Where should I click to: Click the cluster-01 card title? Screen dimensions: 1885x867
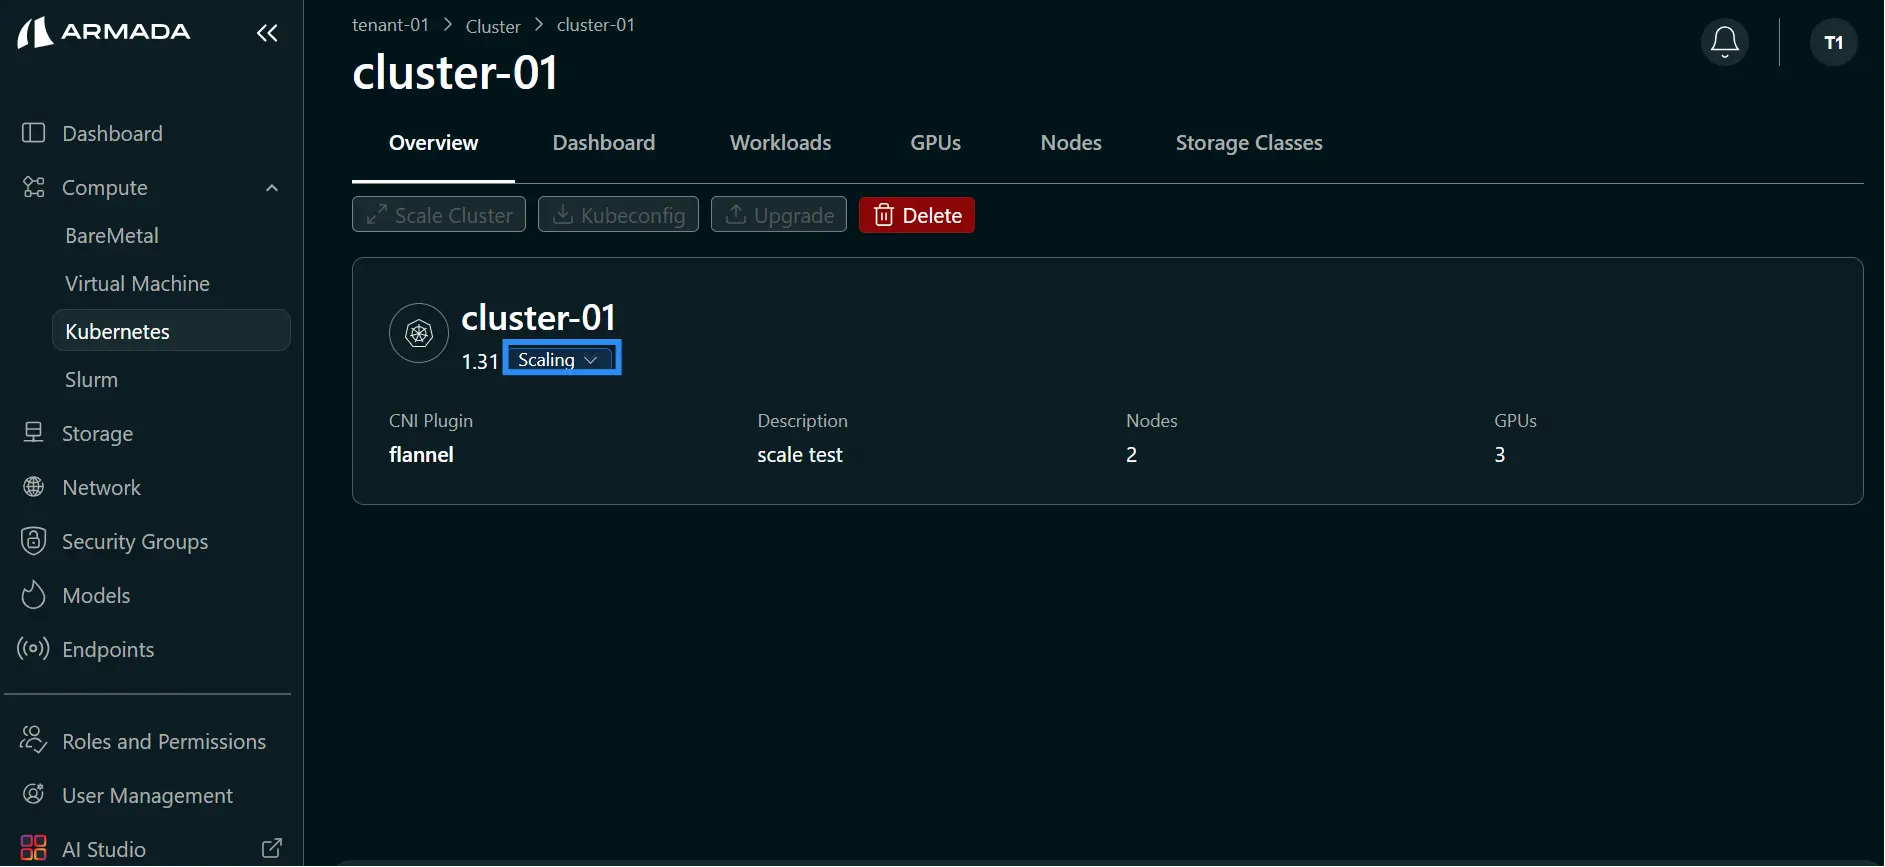click(539, 318)
